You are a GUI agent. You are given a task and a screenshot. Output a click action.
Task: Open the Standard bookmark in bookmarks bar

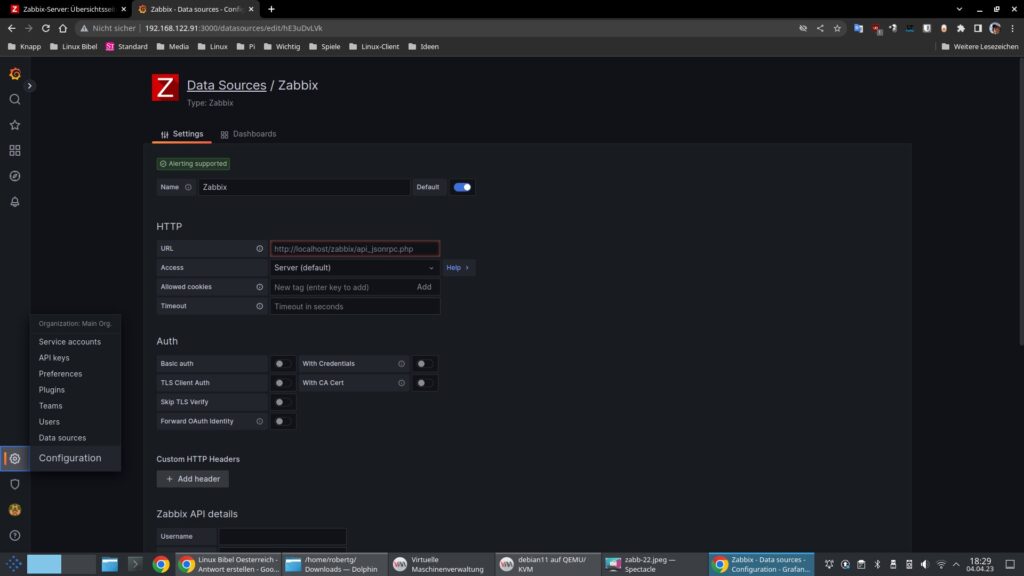pyautogui.click(x=127, y=46)
